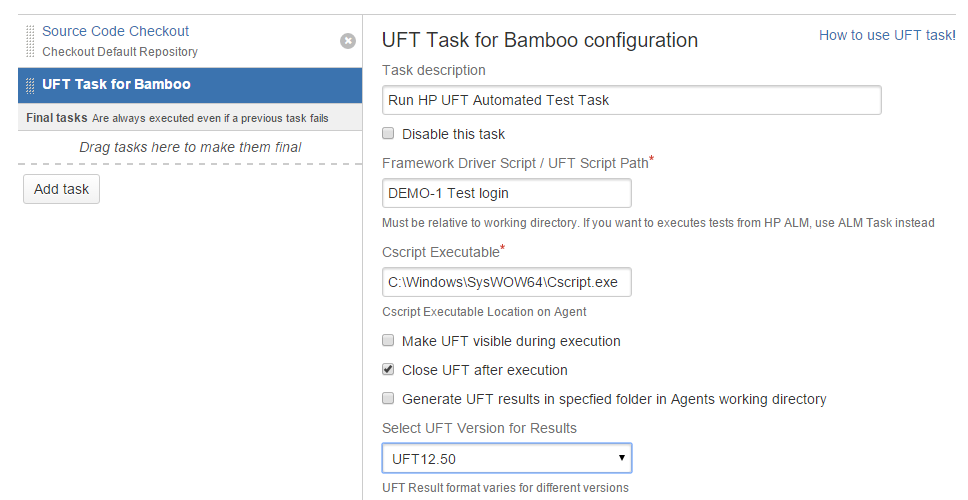Toggle the Disable this task checkbox
Viewport: 968px width, 500px height.
[x=388, y=134]
